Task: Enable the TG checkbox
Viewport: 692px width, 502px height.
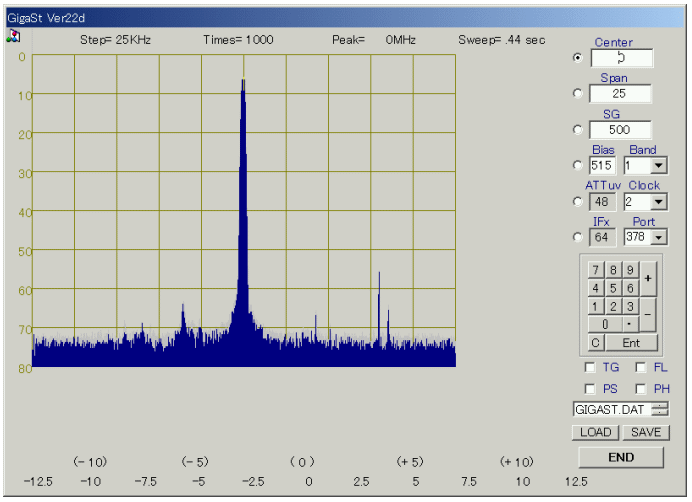Action: [x=590, y=368]
